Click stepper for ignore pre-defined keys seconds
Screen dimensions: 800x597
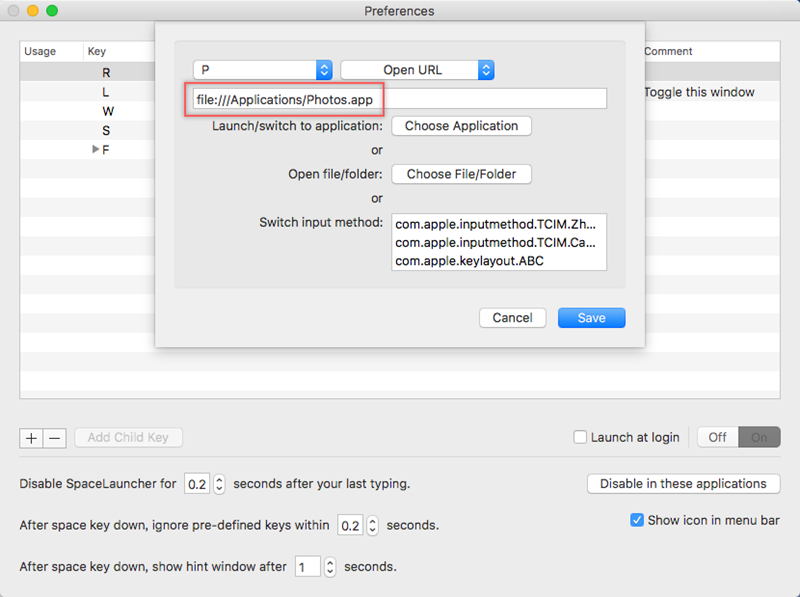[373, 525]
